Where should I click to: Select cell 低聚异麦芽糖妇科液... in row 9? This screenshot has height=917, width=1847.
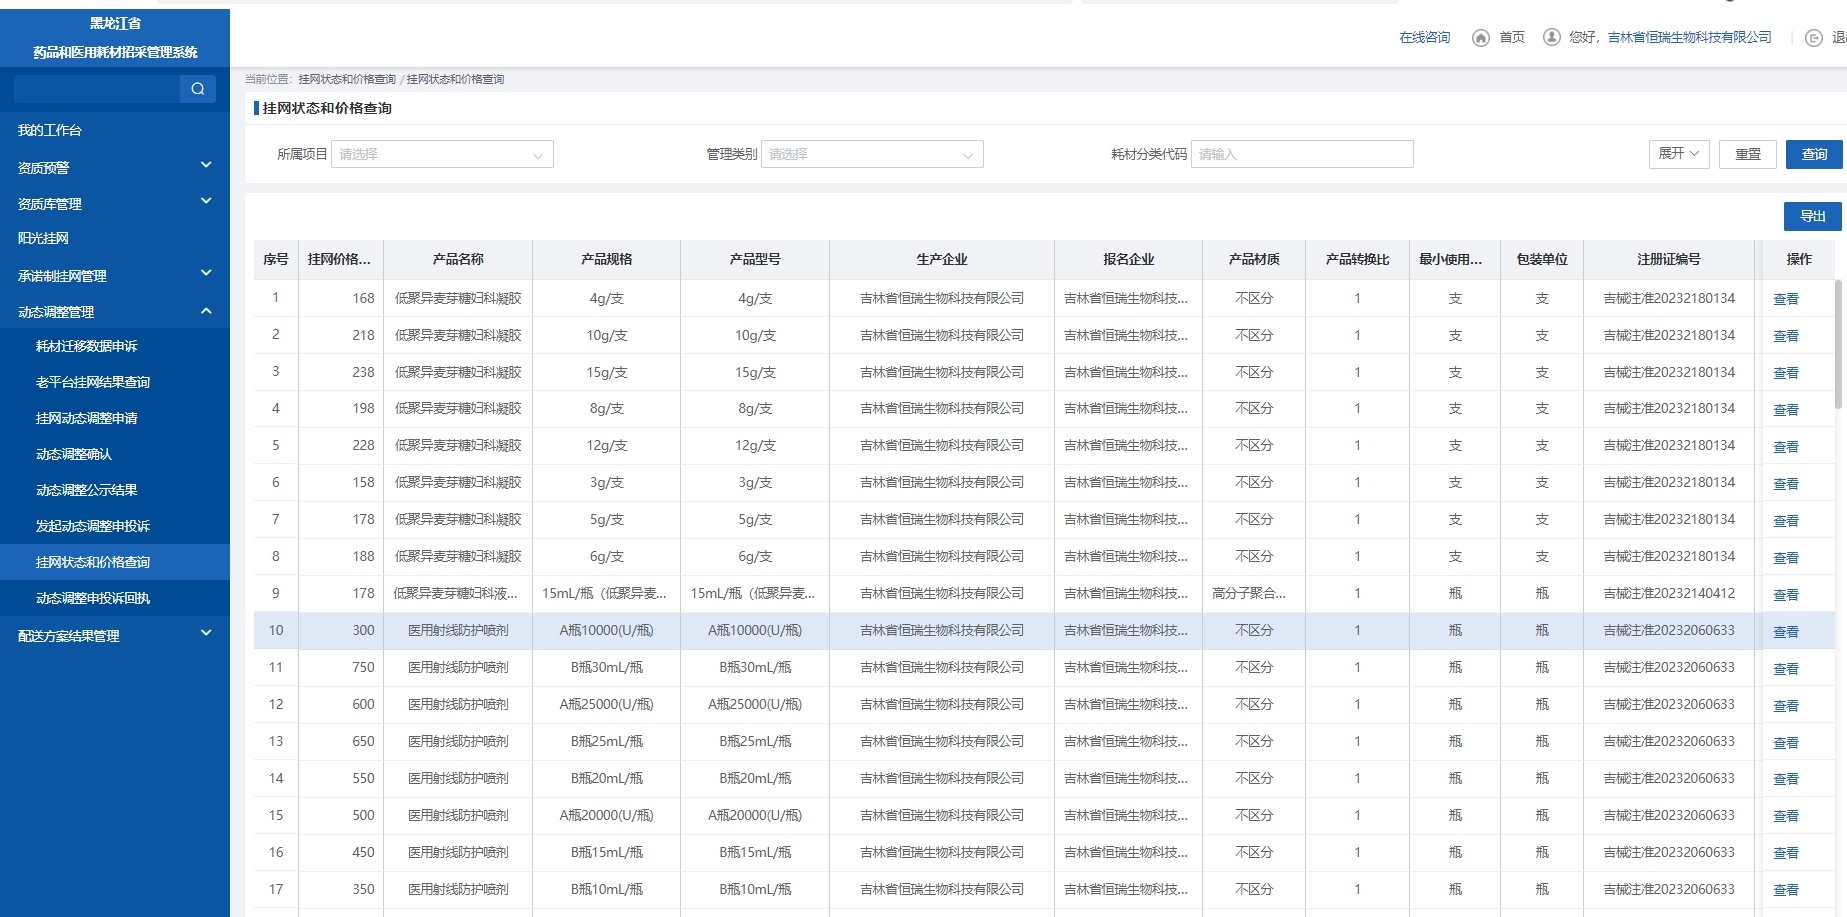[458, 593]
